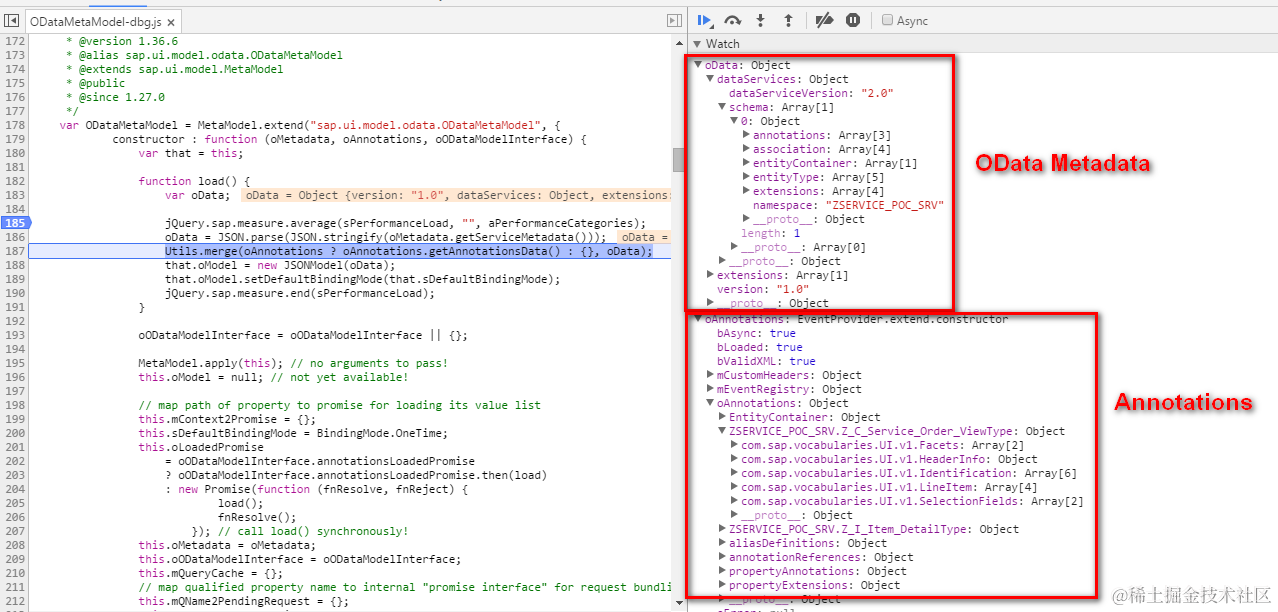1278x612 pixels.
Task: Select bValidXML: true row
Action: (x=766, y=361)
